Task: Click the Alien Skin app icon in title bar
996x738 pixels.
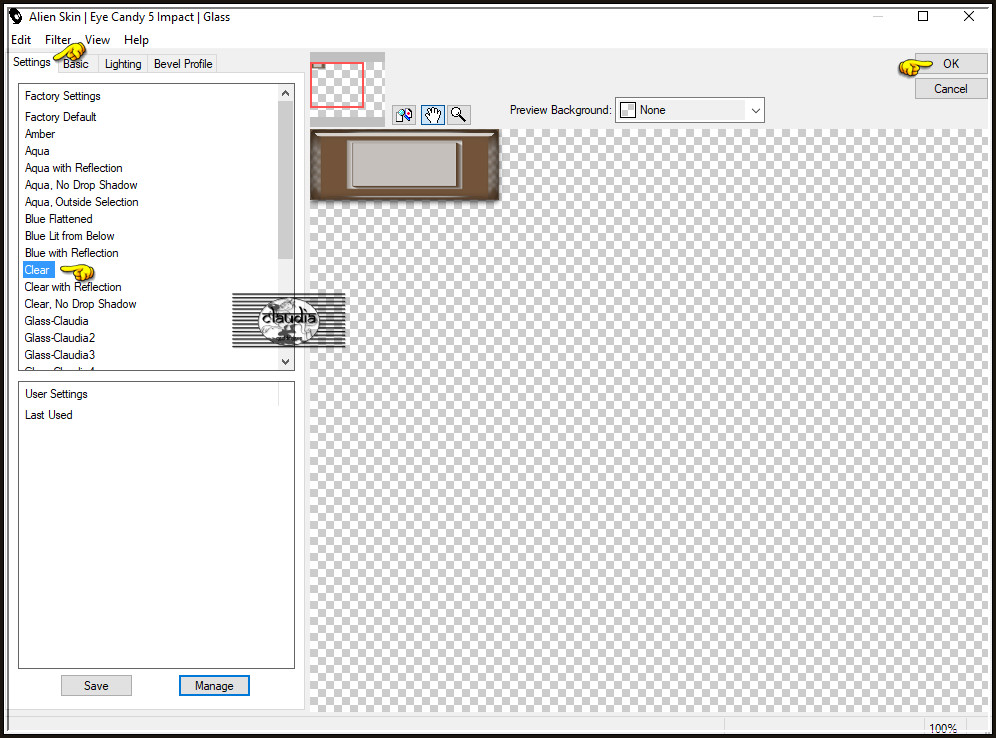Action: 15,17
